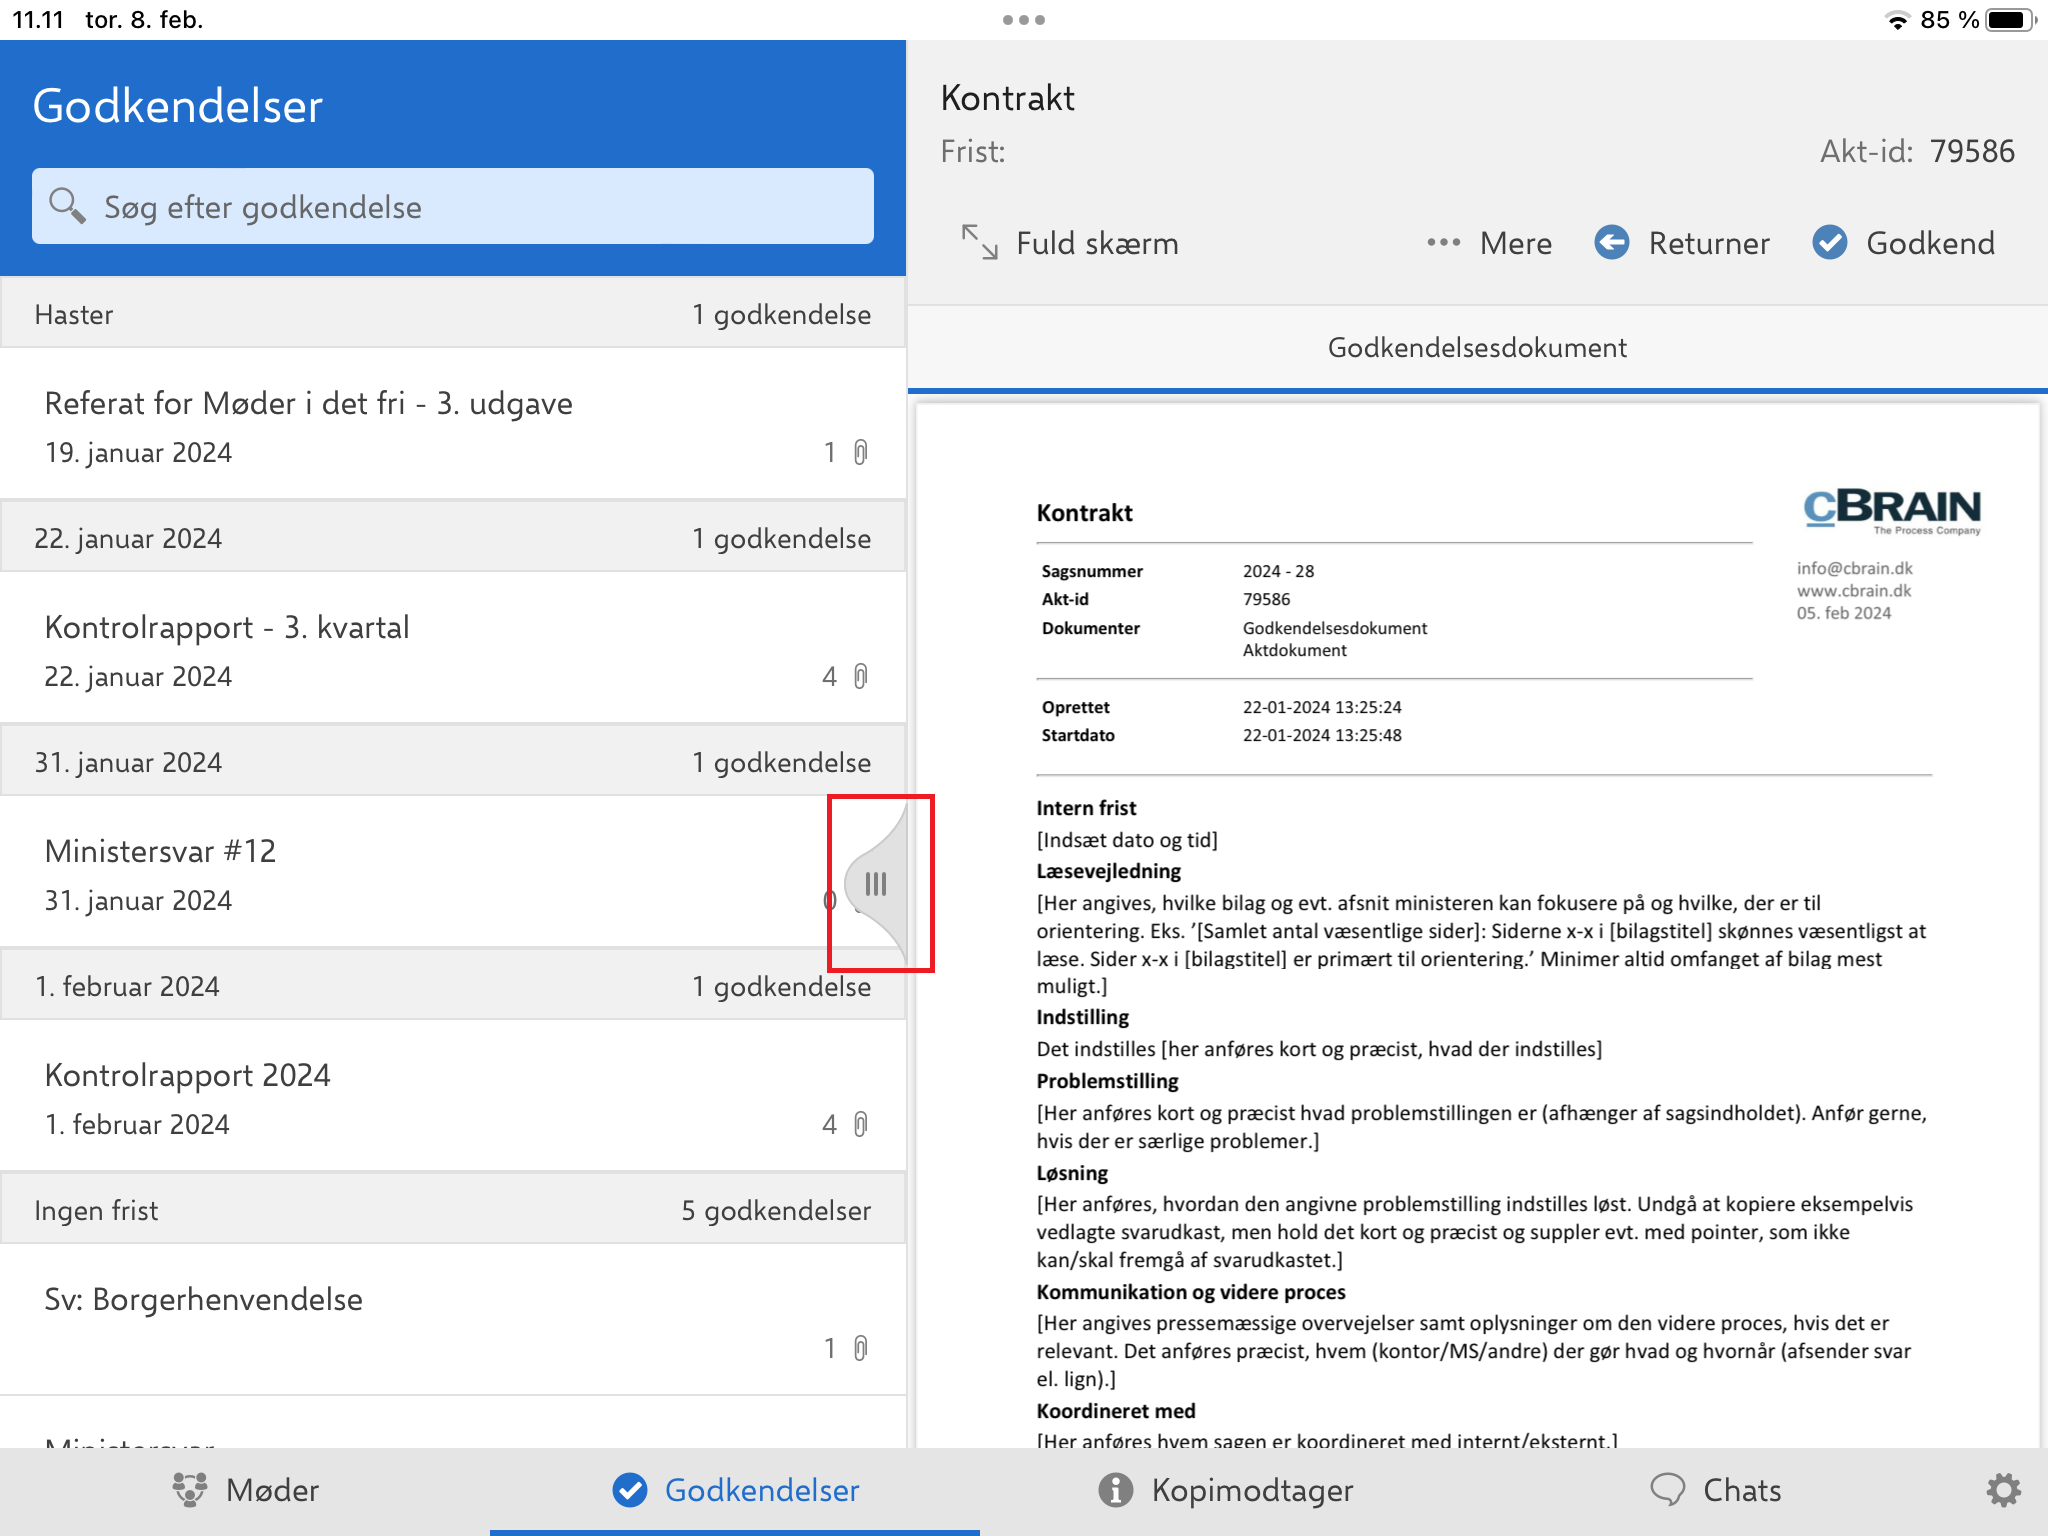Tap attachment clip on Sv: Borgerhenvendelse
This screenshot has height=1536, width=2048.
860,1349
